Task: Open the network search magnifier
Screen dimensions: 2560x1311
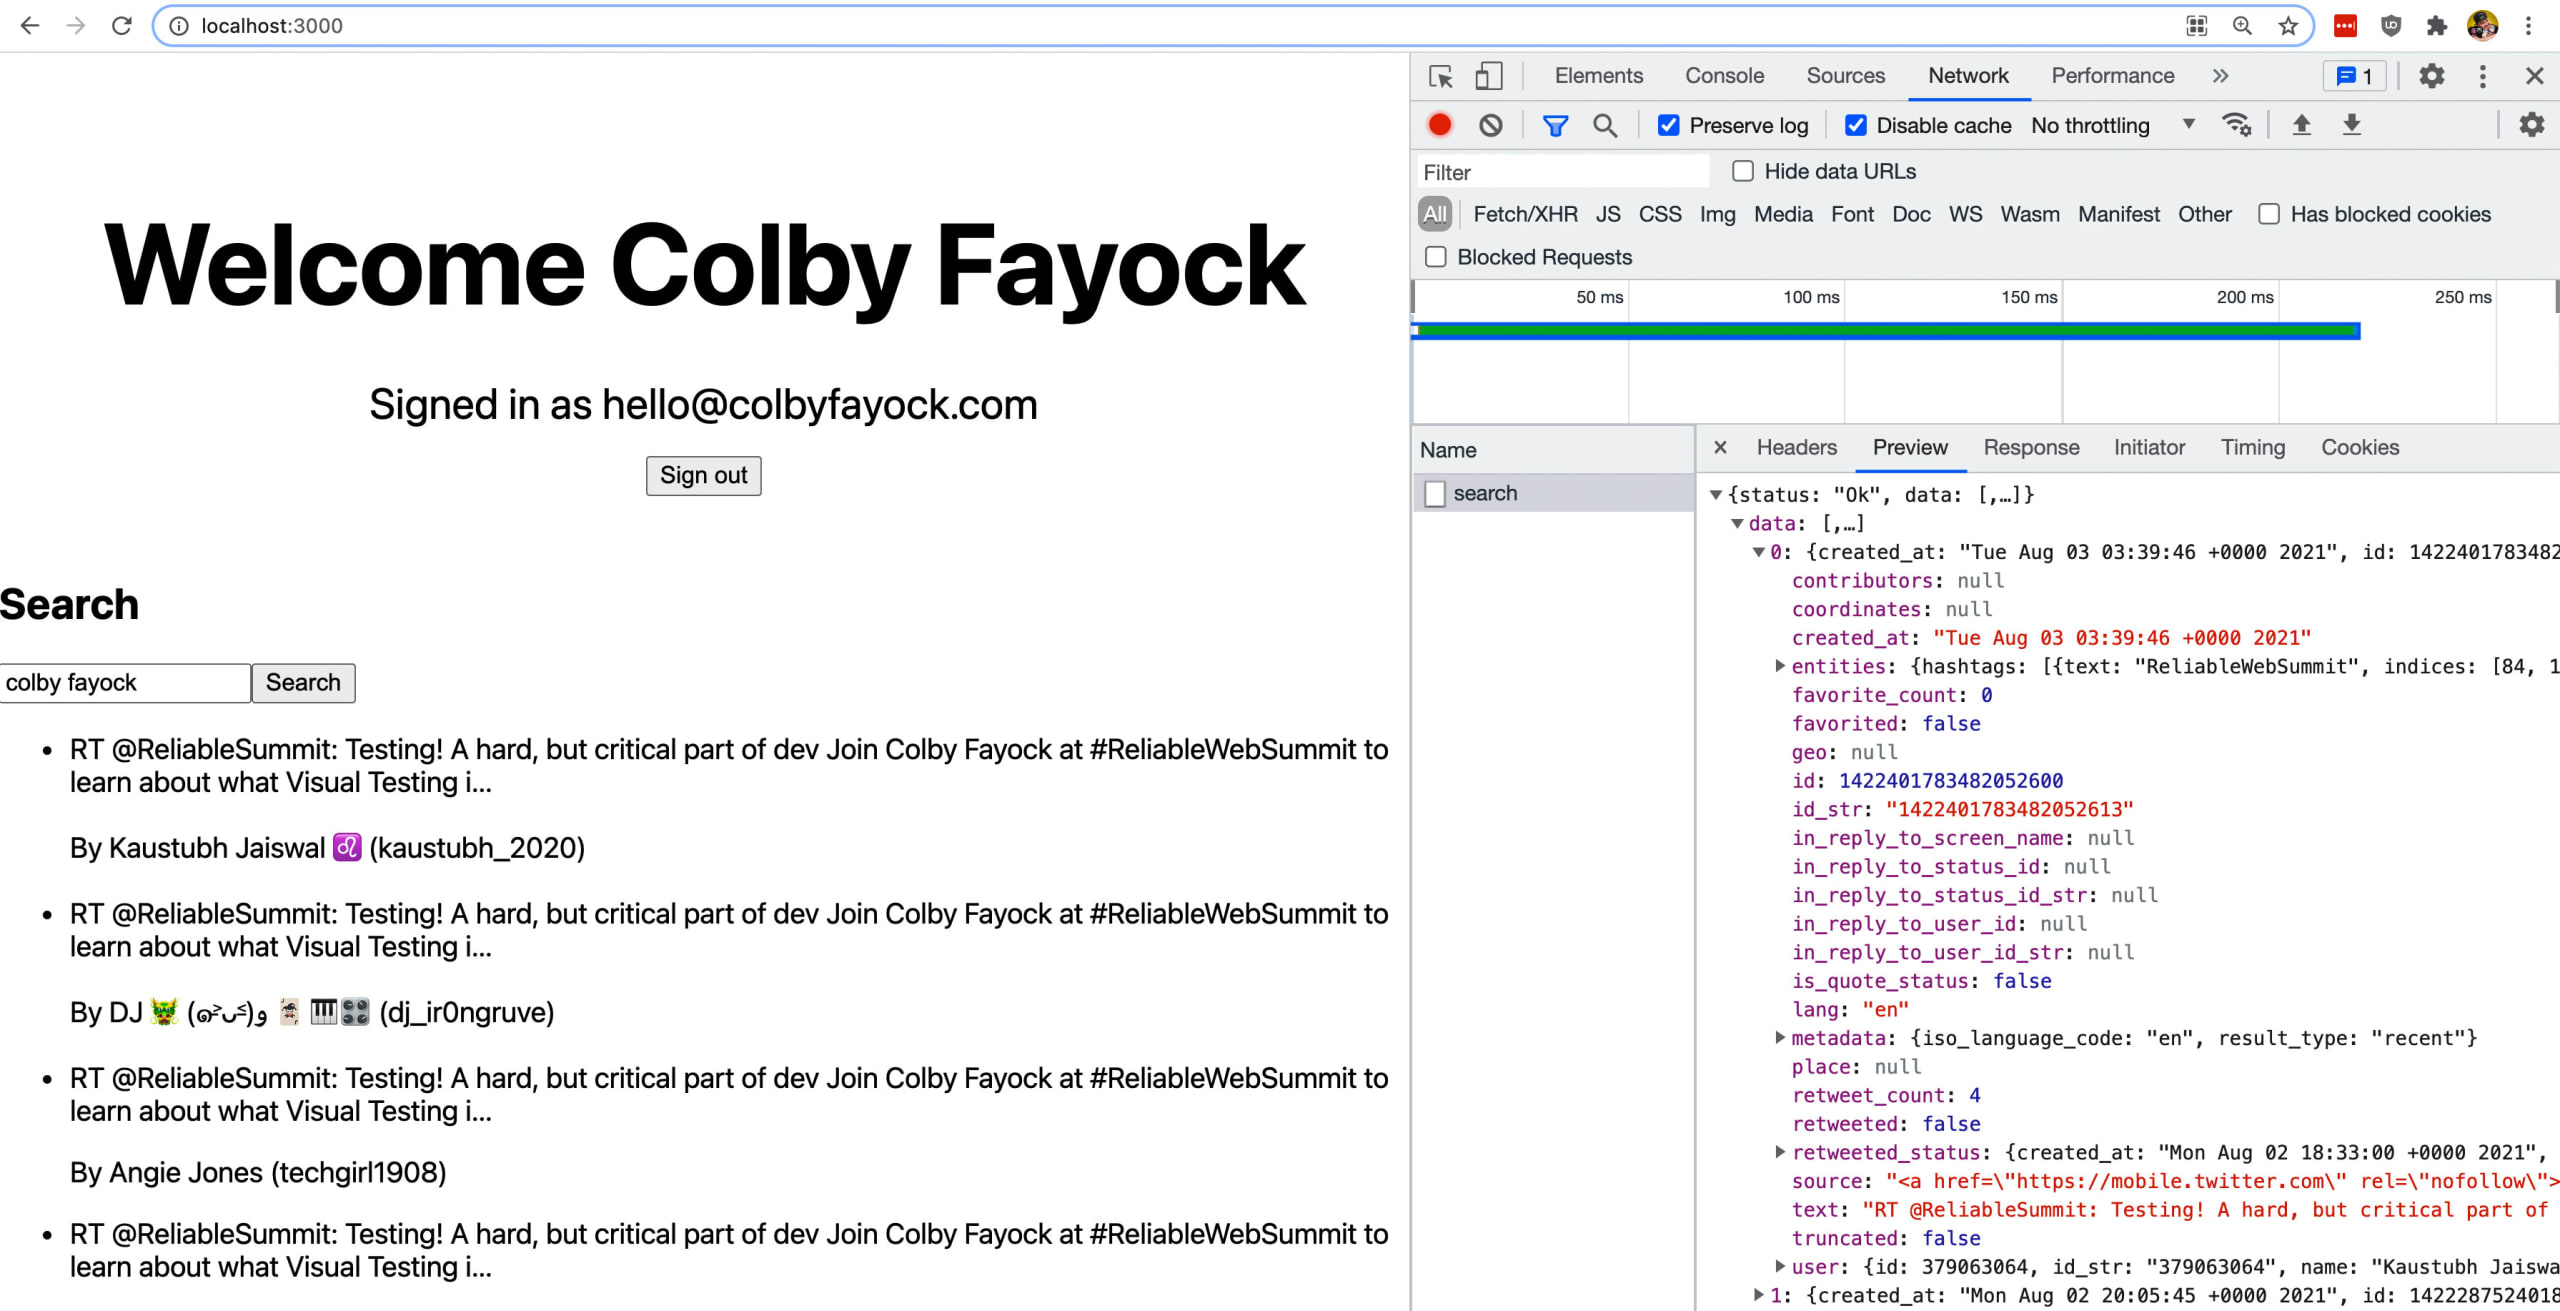Action: [1604, 125]
